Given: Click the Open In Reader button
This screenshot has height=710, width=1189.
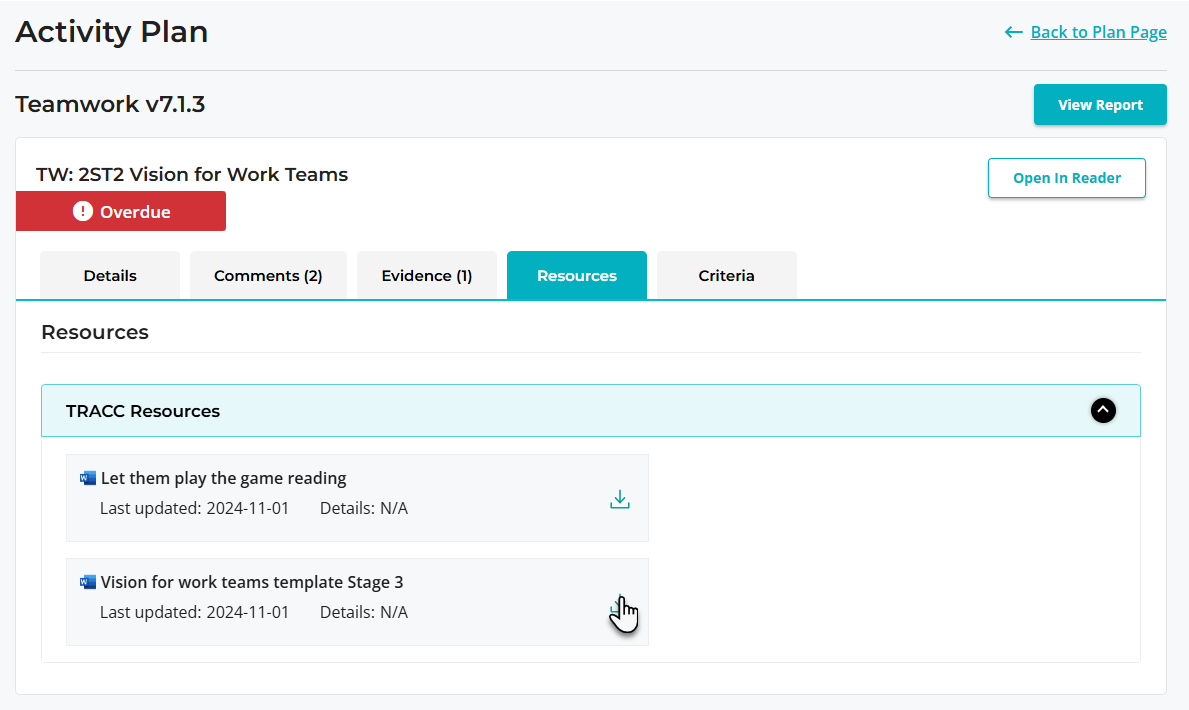Looking at the screenshot, I should tap(1067, 178).
